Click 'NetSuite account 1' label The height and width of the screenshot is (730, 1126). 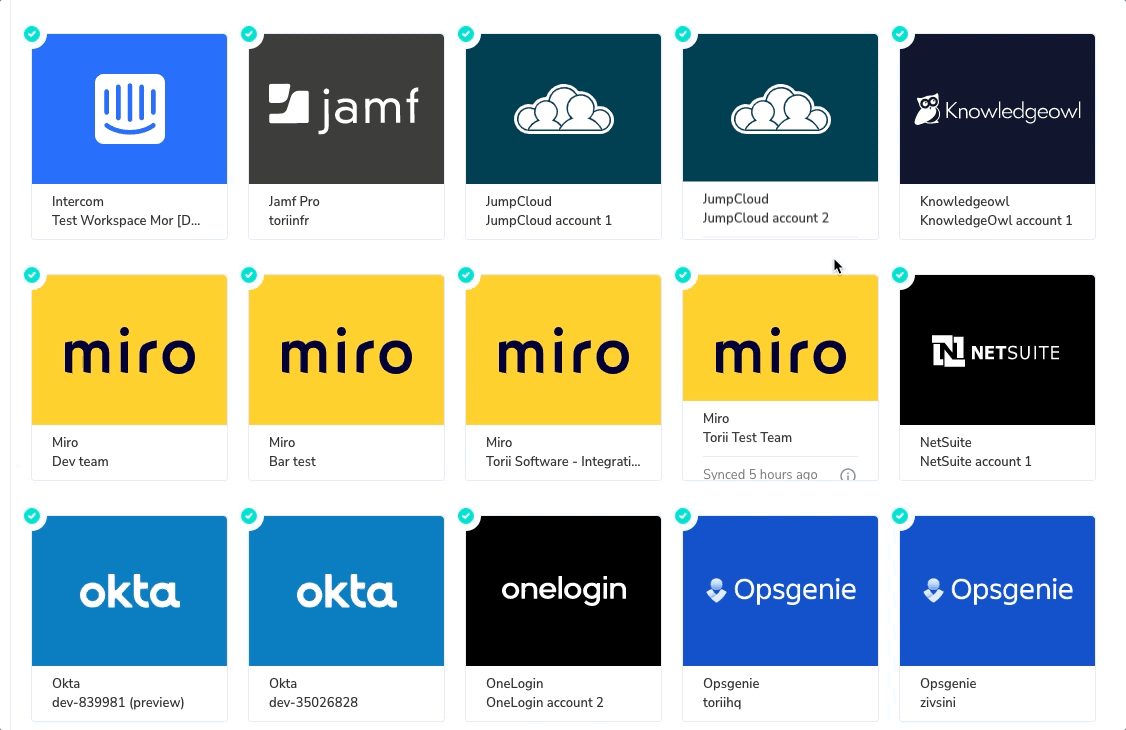(x=975, y=462)
